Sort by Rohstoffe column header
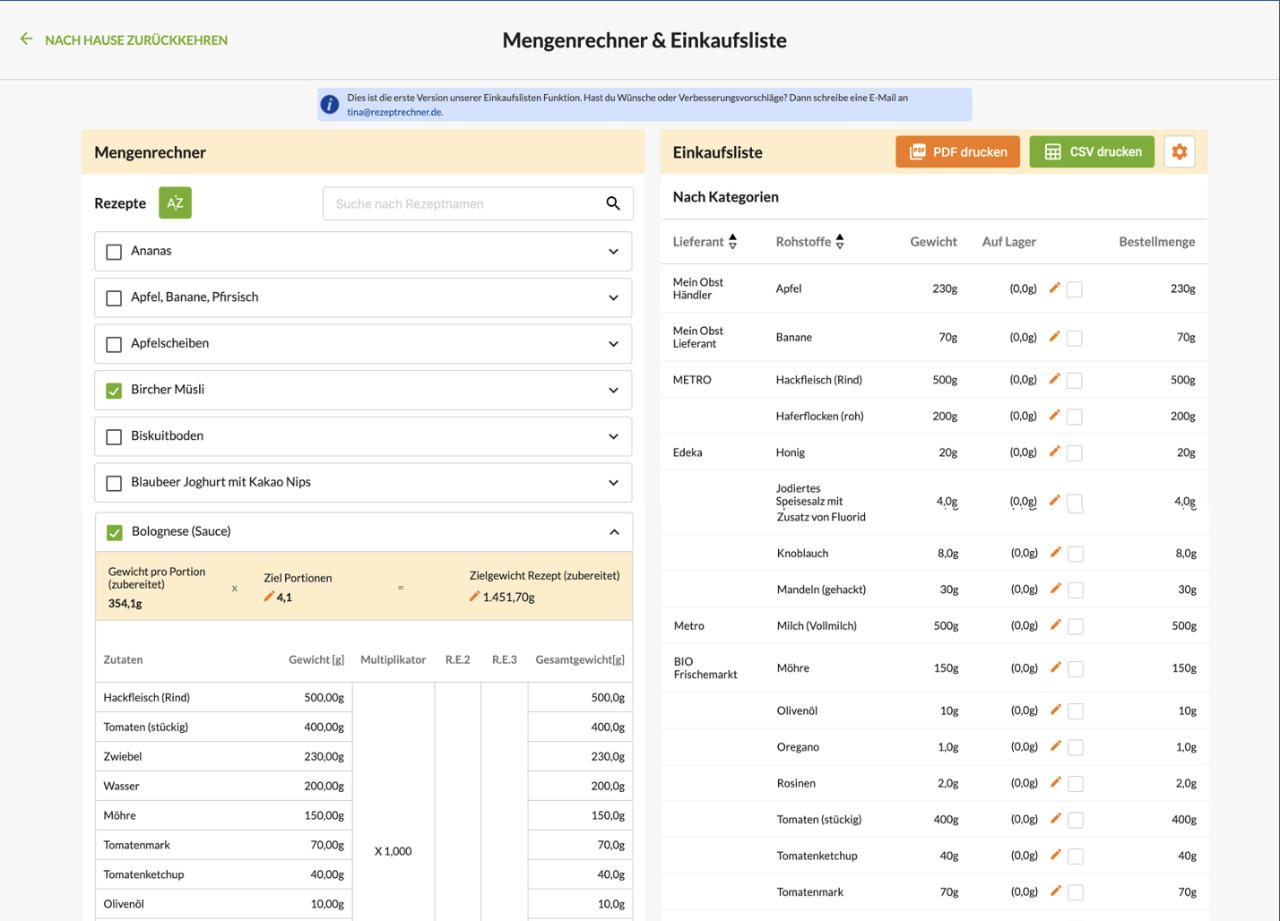 [840, 240]
